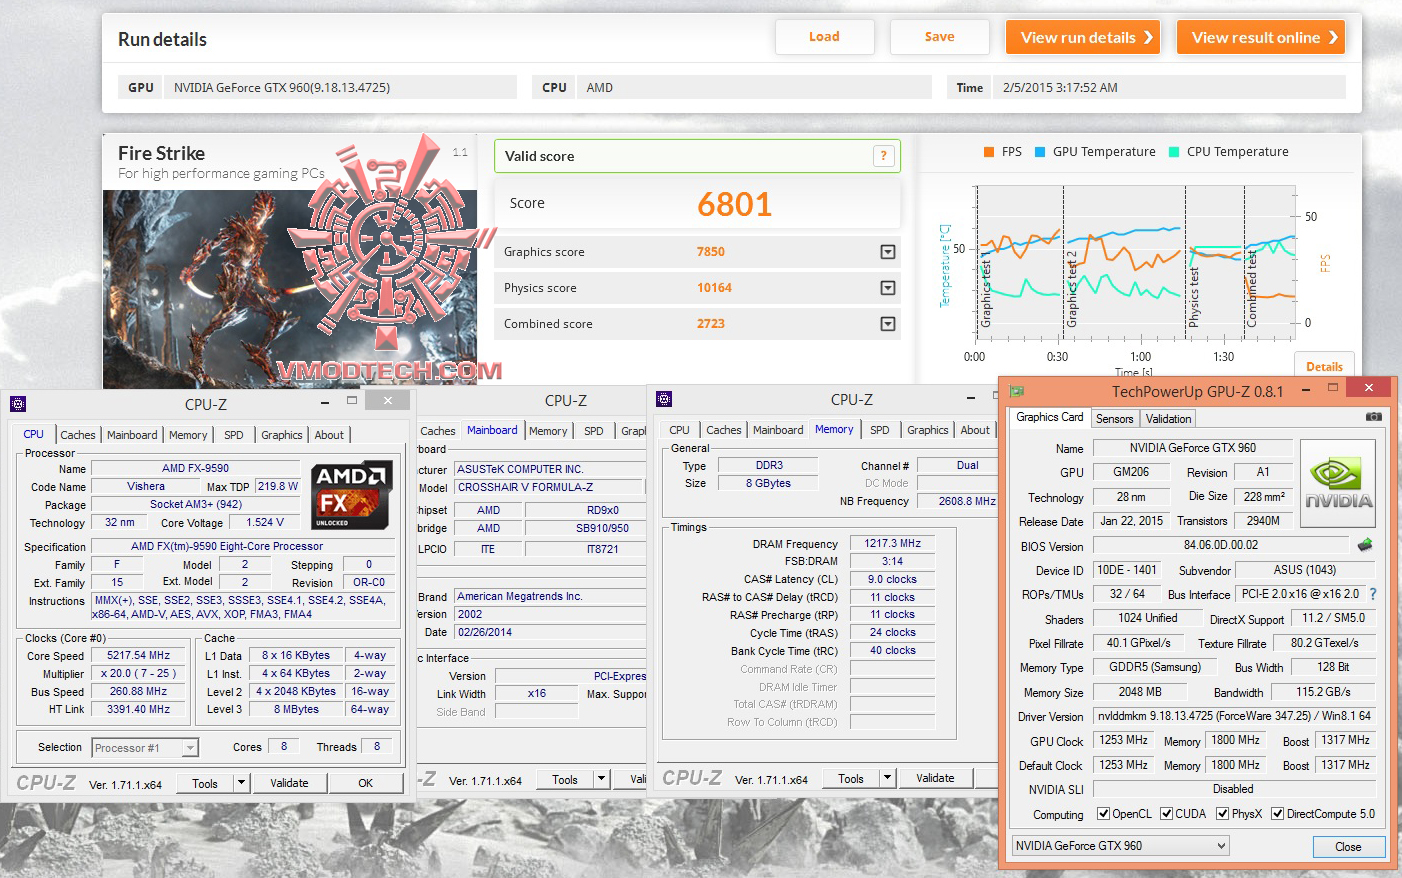Click View result online button
The height and width of the screenshot is (878, 1402).
click(x=1261, y=37)
